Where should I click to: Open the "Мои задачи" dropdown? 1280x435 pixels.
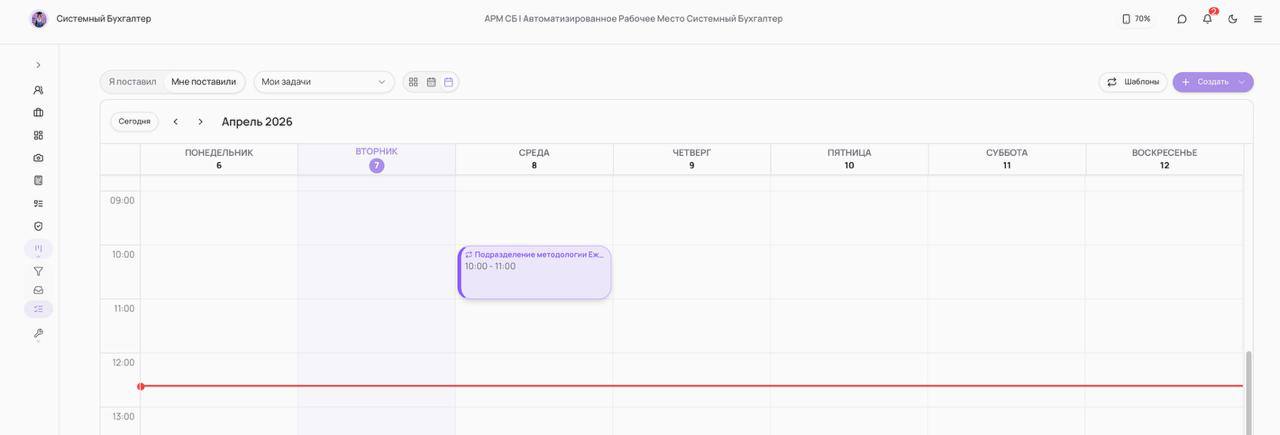(323, 82)
